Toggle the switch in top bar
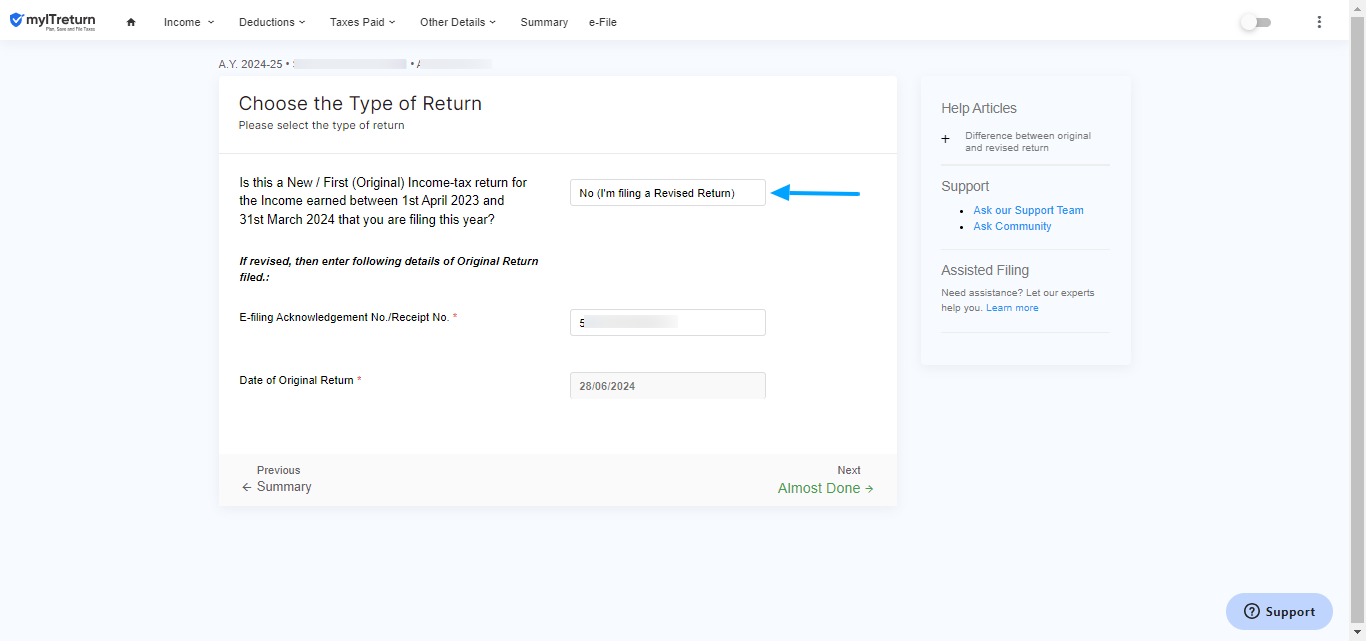1366x641 pixels. tap(1255, 22)
